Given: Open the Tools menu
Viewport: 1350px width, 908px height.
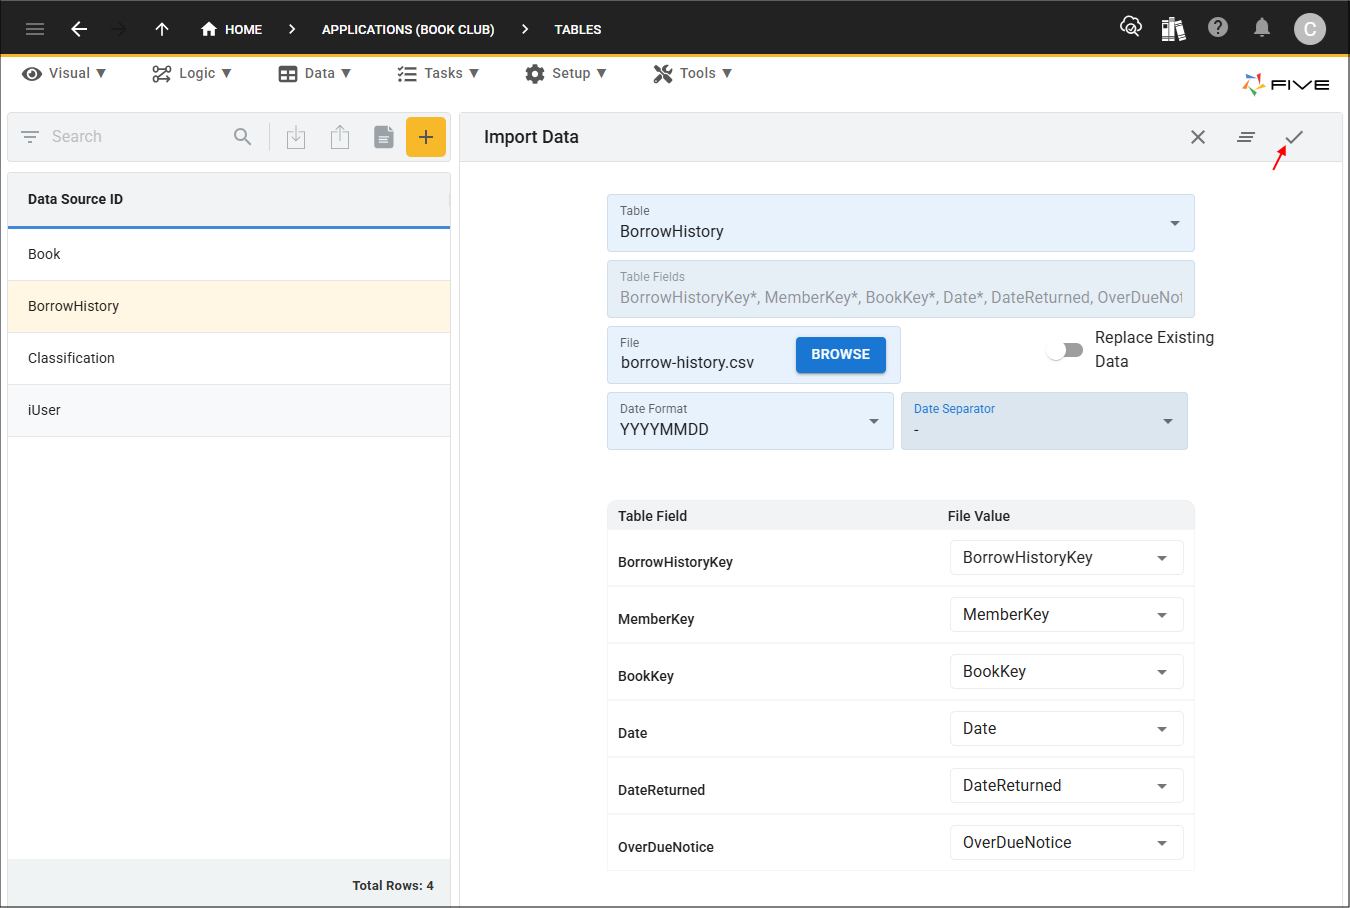Looking at the screenshot, I should (693, 73).
